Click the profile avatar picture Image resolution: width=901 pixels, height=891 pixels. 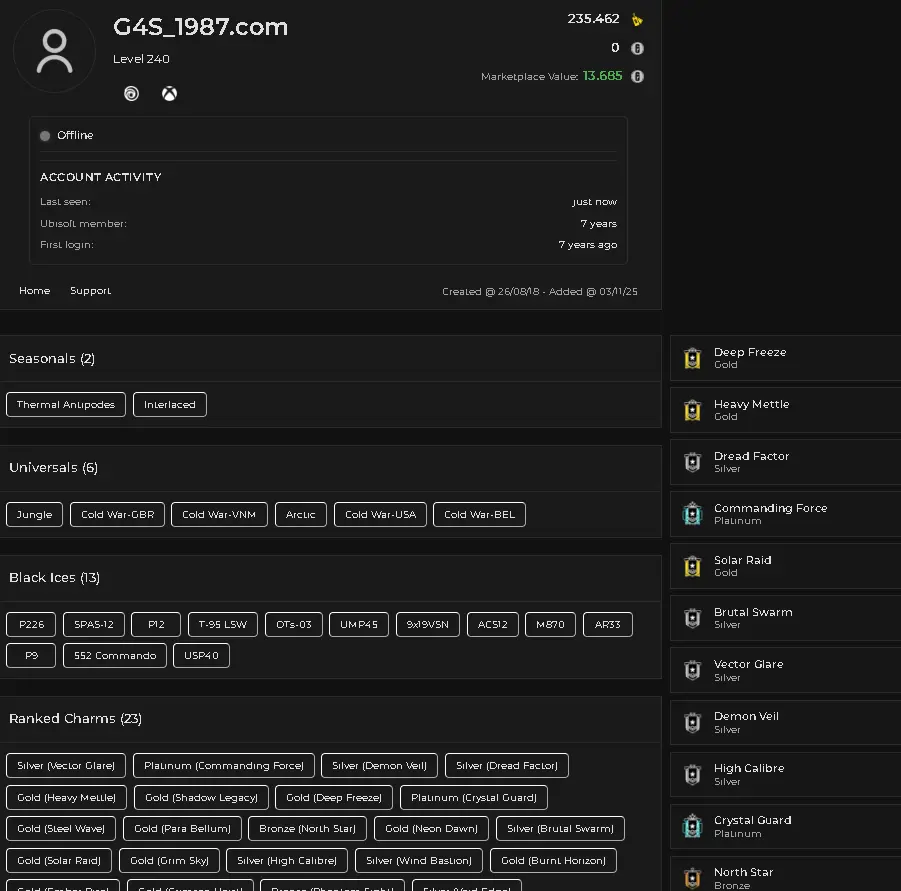[54, 51]
